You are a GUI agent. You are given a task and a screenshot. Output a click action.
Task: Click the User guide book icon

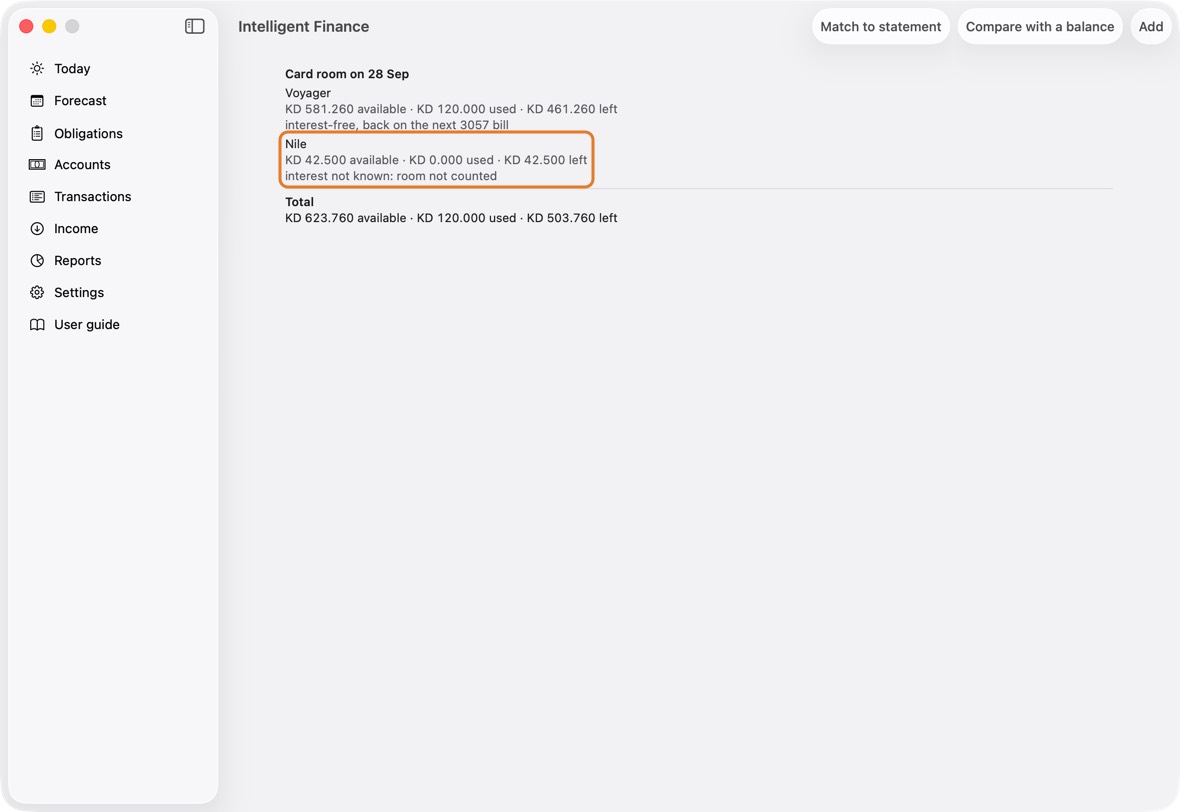37,324
